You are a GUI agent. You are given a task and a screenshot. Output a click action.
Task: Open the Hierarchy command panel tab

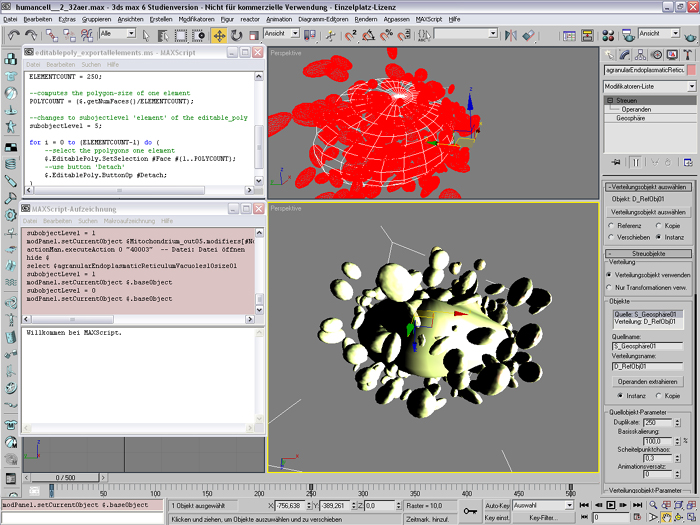coord(639,55)
